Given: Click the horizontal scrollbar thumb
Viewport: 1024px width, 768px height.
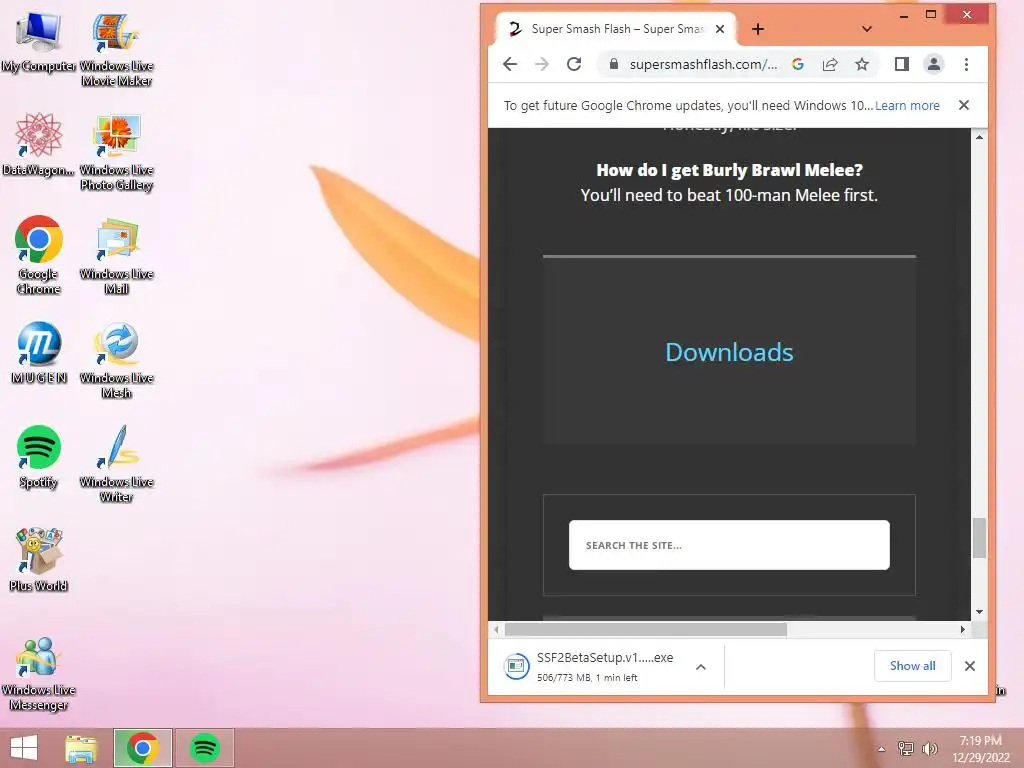Looking at the screenshot, I should click(x=645, y=630).
